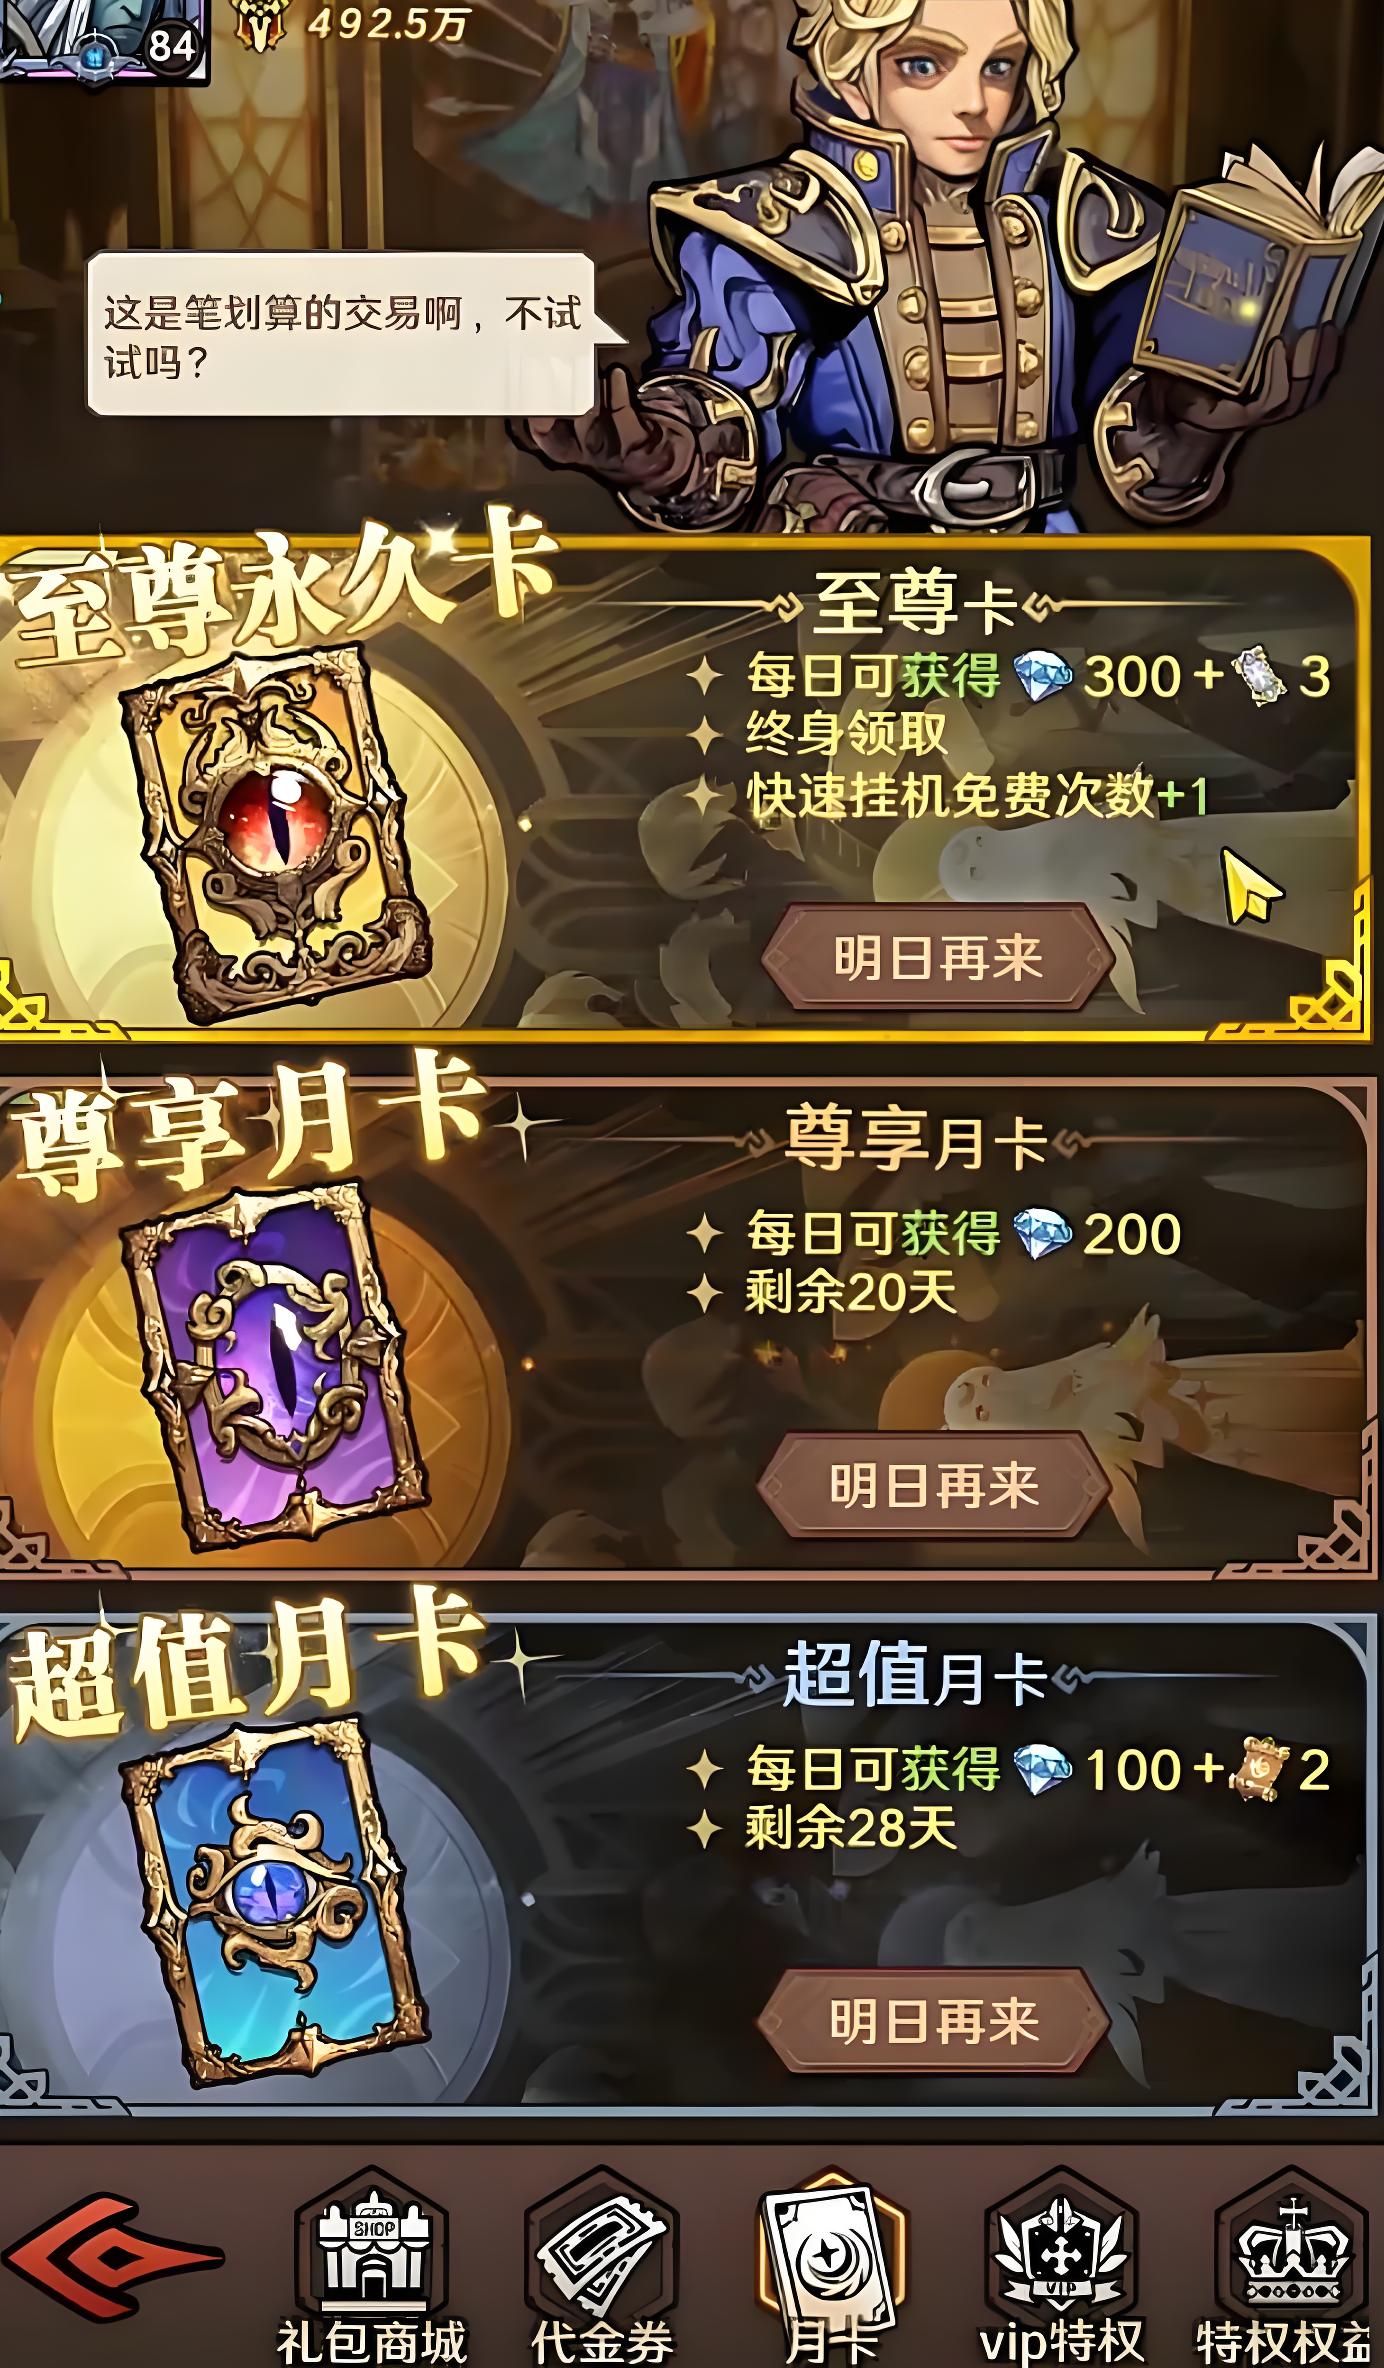1384x2368 pixels.
Task: Click 明日再来 button on 至尊卡 panel
Action: (938, 957)
